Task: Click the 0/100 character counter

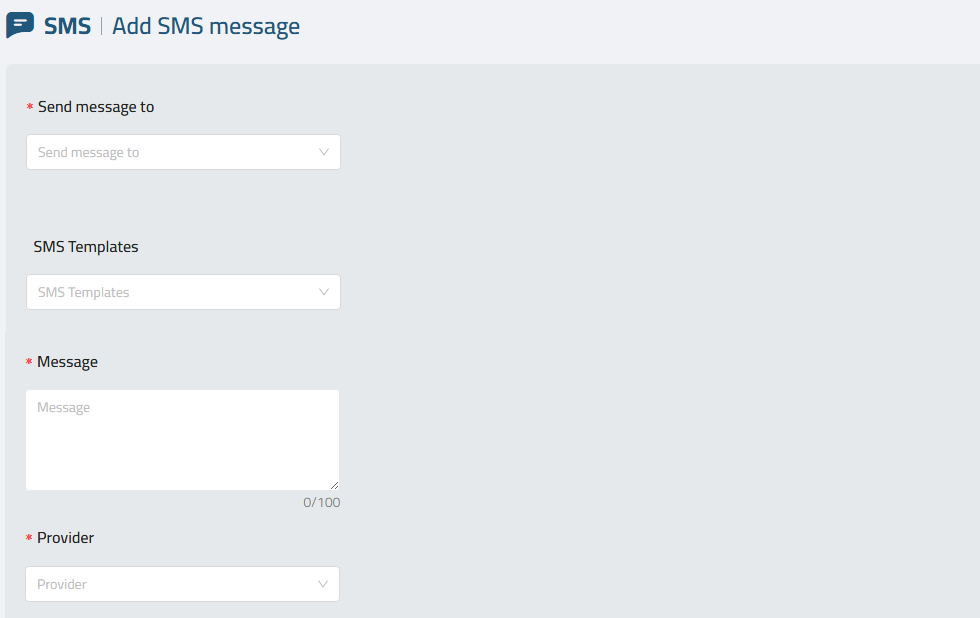Action: tap(321, 502)
